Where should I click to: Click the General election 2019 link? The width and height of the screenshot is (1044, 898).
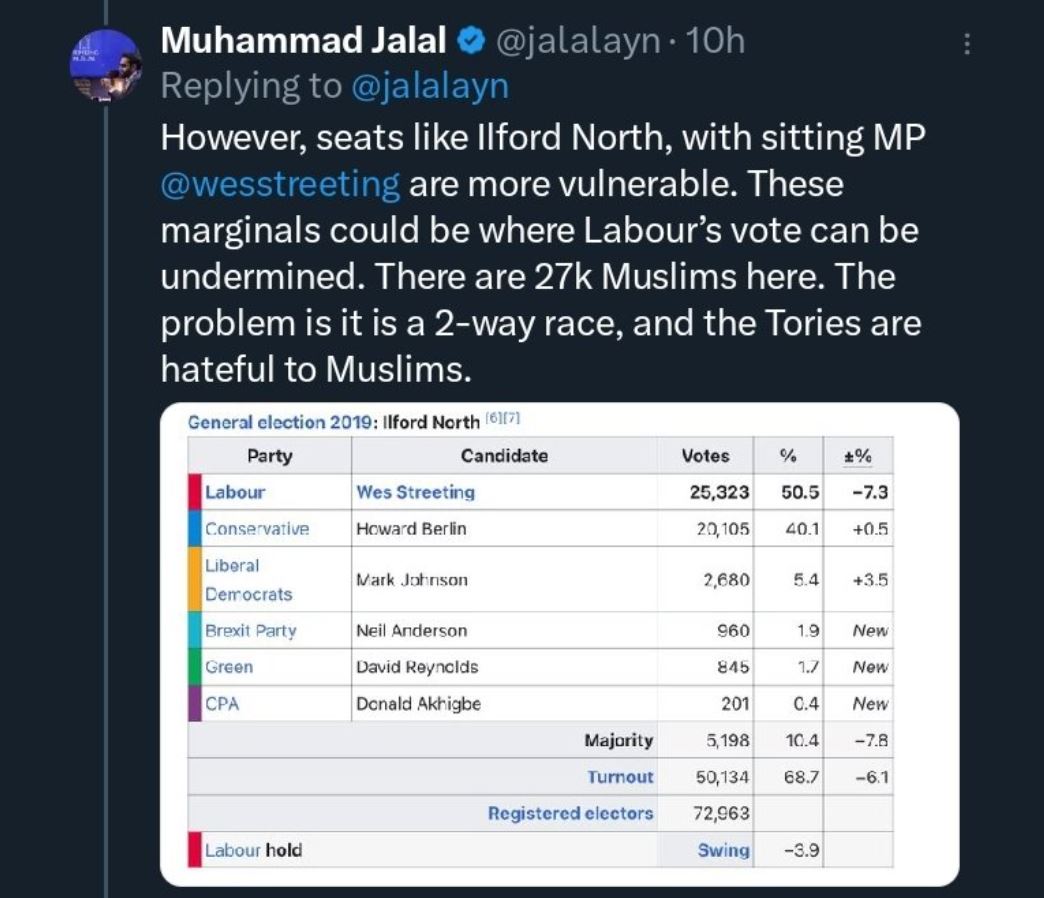click(x=278, y=422)
